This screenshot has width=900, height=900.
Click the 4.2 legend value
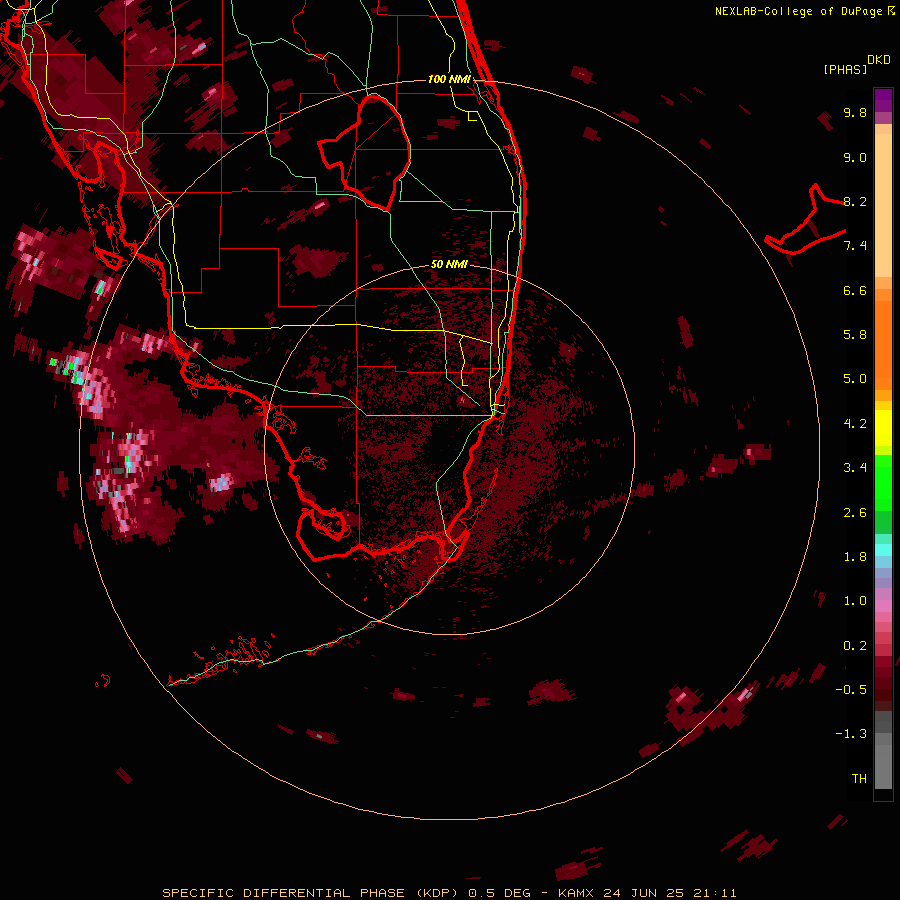855,424
